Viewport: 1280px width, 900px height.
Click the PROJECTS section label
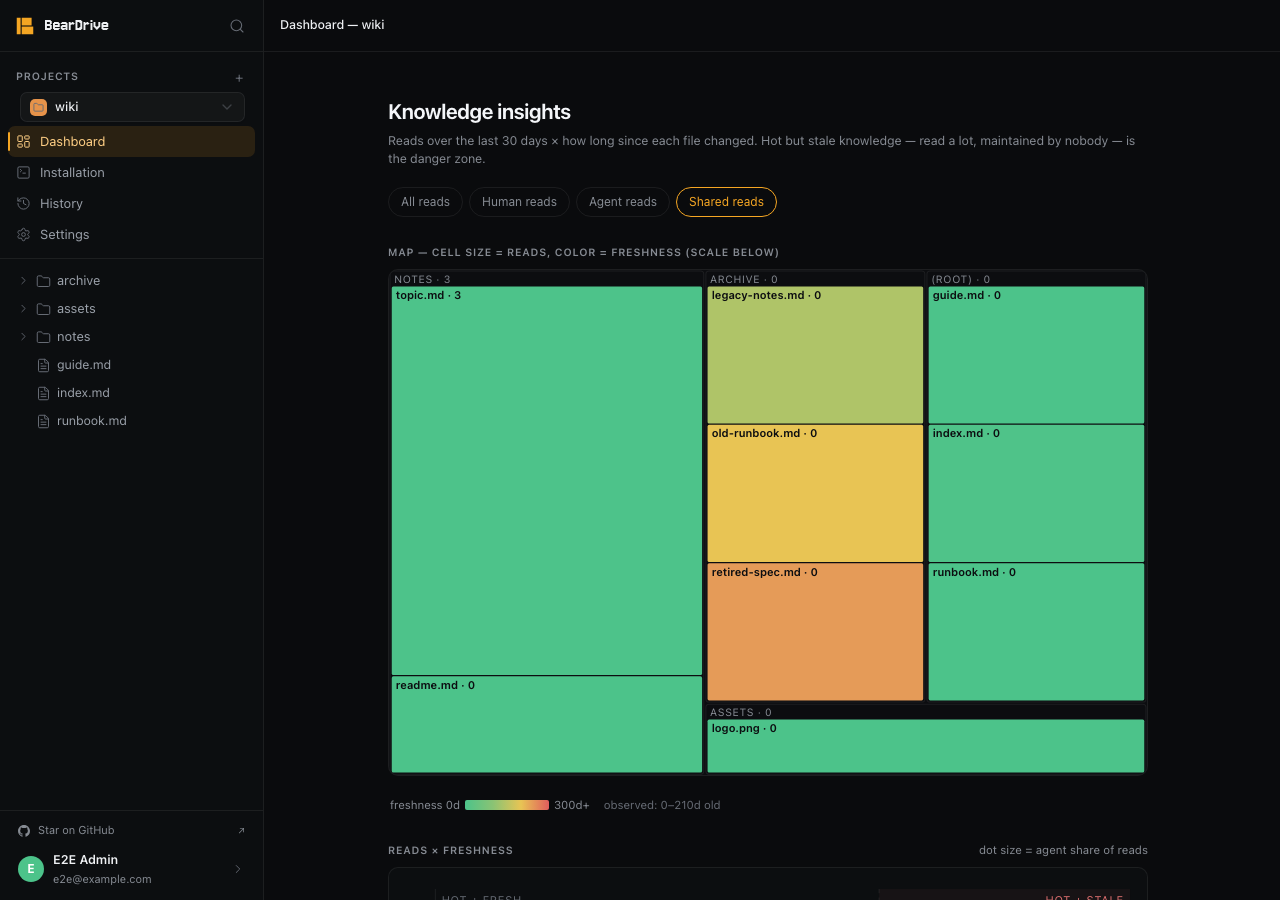click(47, 77)
